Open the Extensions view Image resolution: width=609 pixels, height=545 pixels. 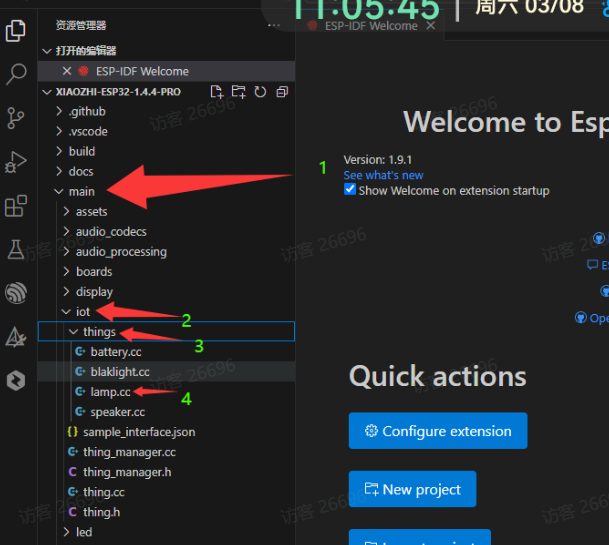(x=16, y=206)
